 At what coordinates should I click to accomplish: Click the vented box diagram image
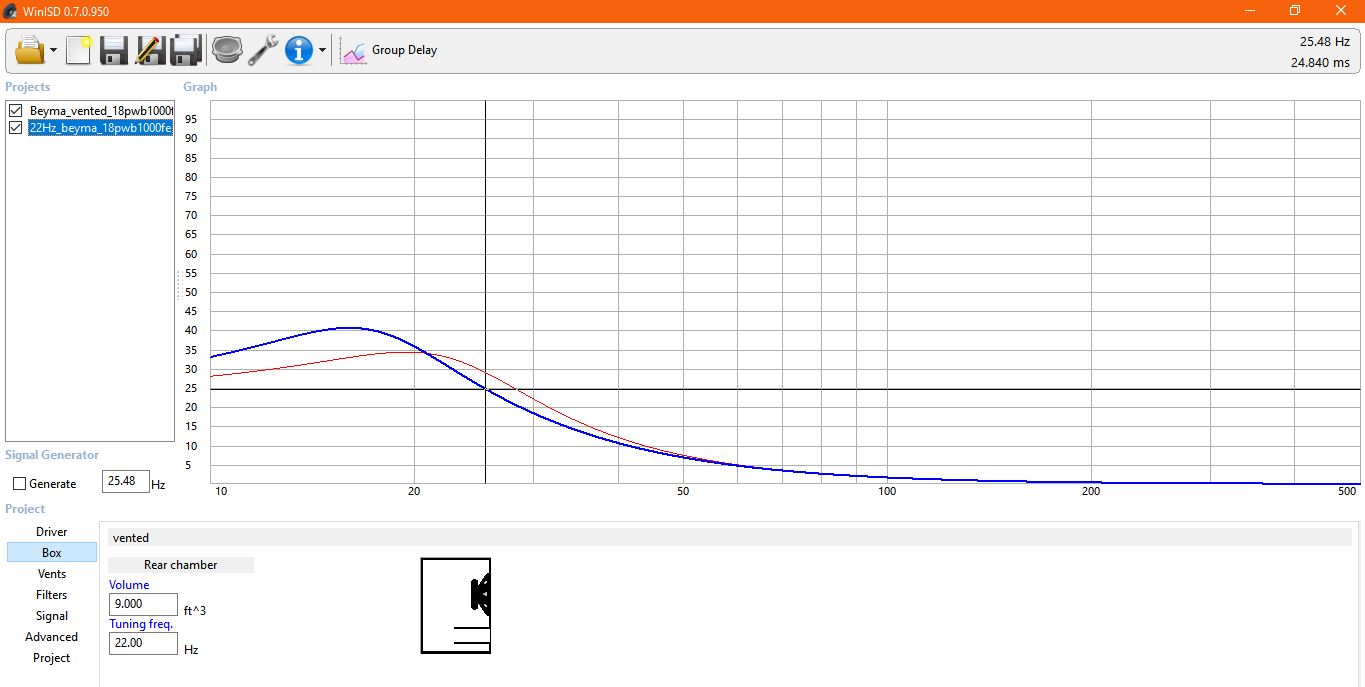pos(456,606)
